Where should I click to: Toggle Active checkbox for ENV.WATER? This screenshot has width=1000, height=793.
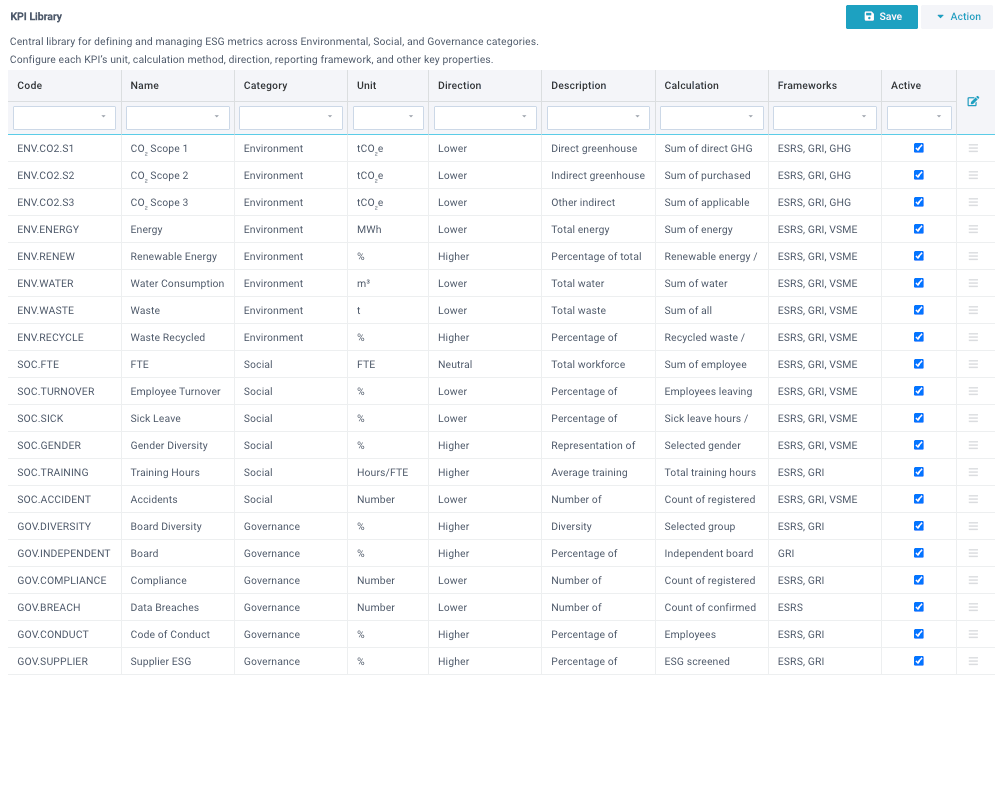point(918,283)
